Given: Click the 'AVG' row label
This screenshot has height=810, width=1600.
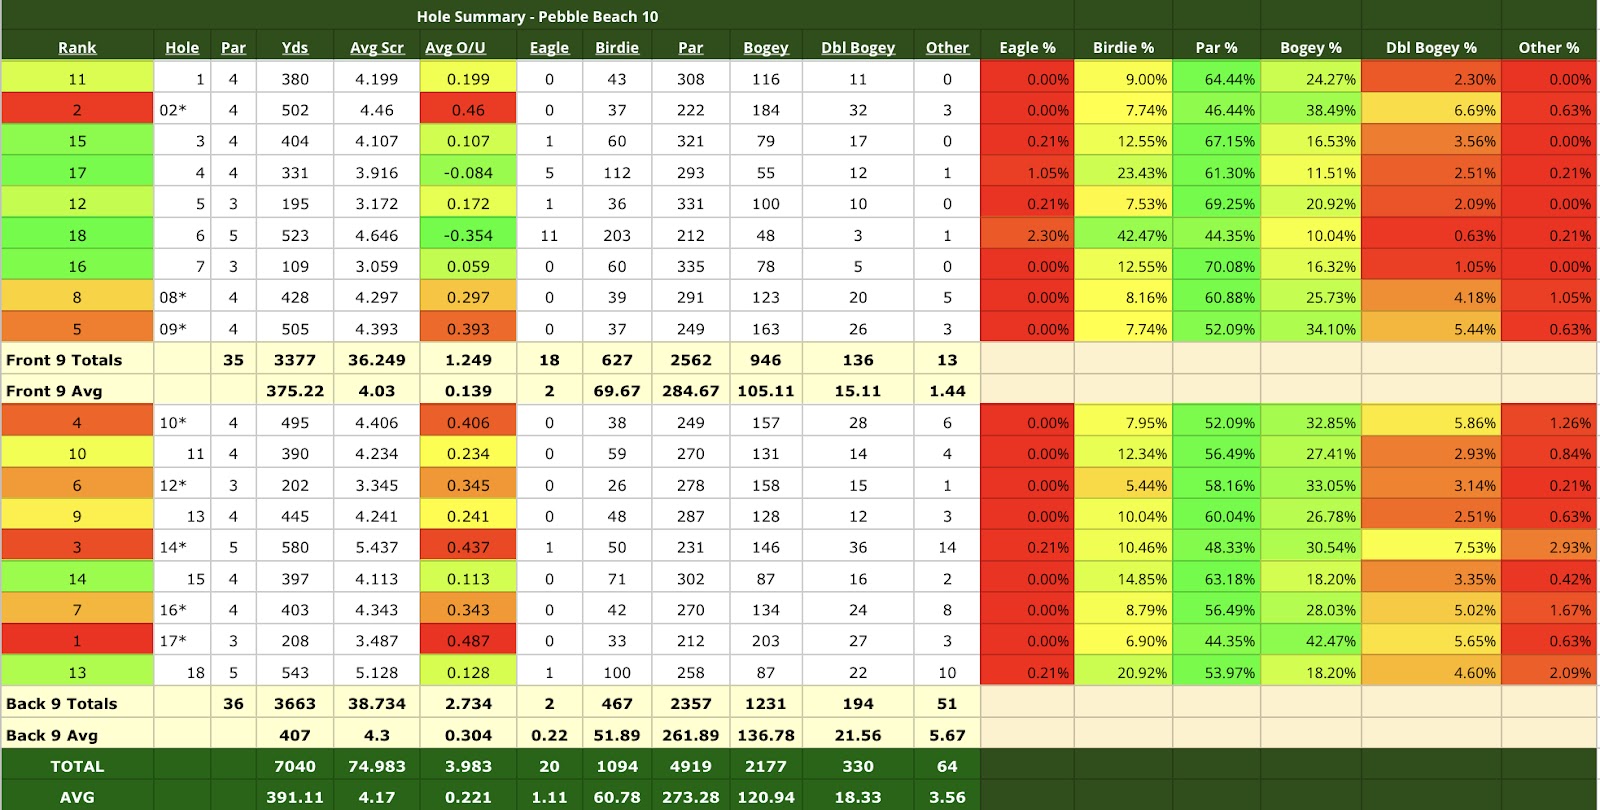Looking at the screenshot, I should 77,797.
